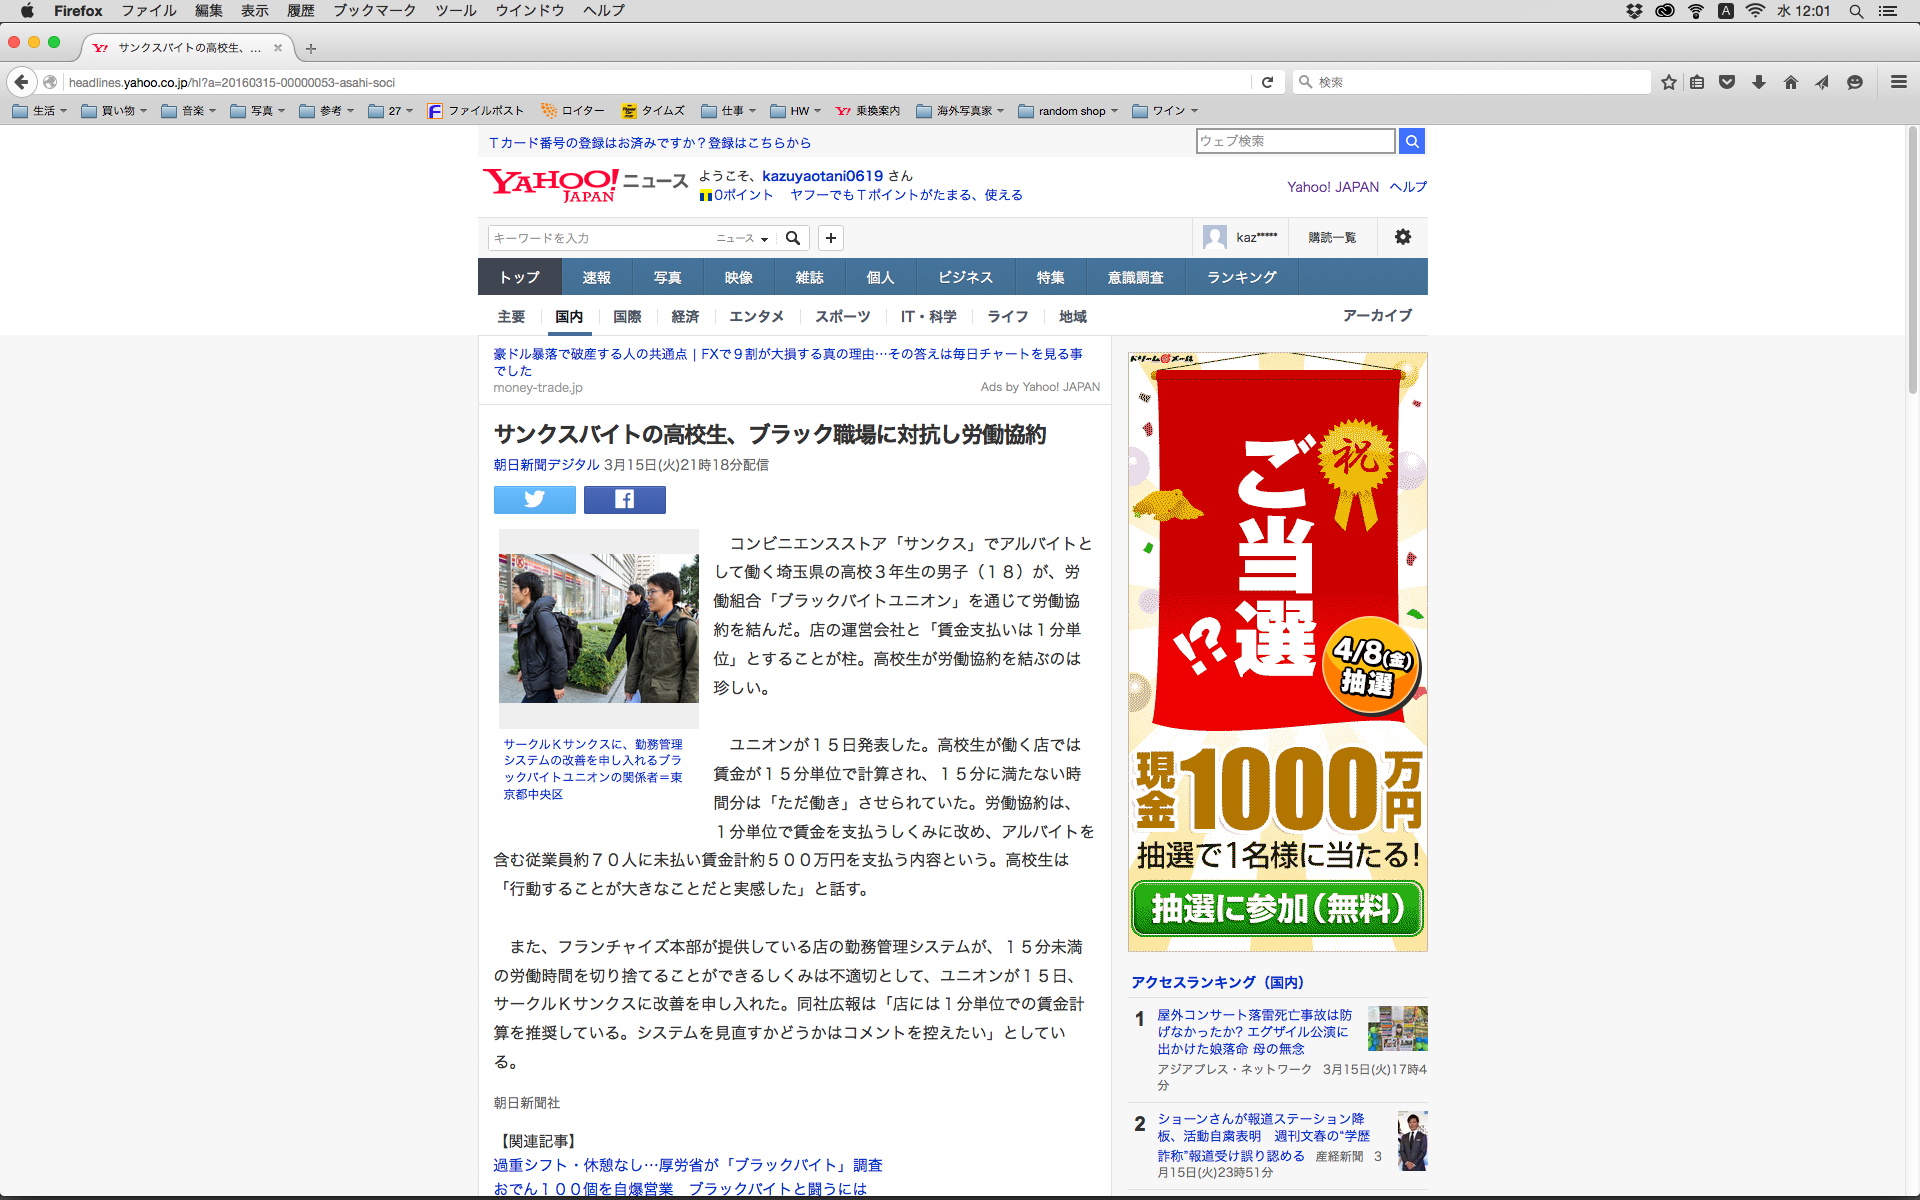
Task: Open the Firefox hamburger menu
Action: pyautogui.click(x=1898, y=82)
